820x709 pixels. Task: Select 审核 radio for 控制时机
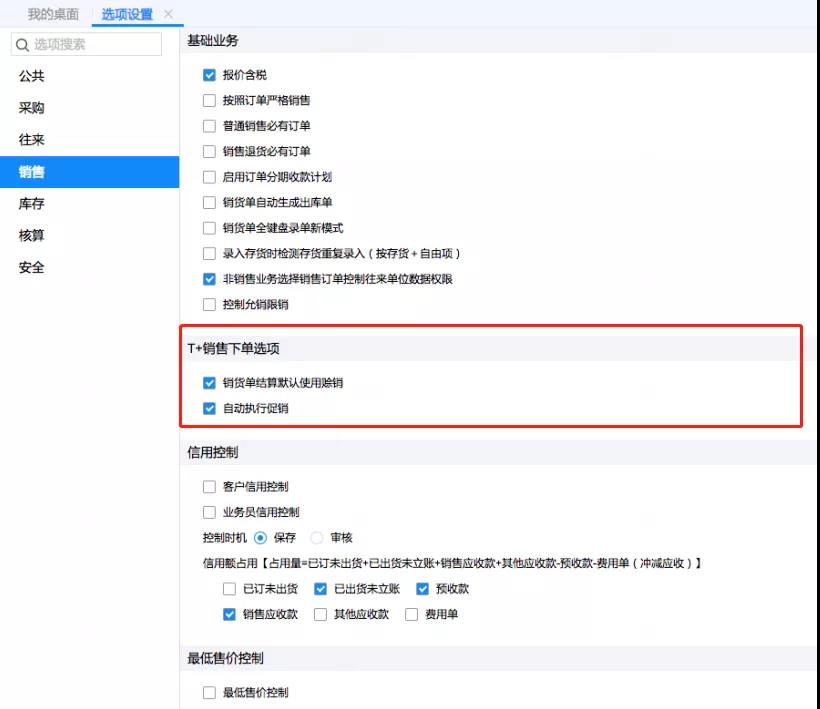(x=317, y=537)
